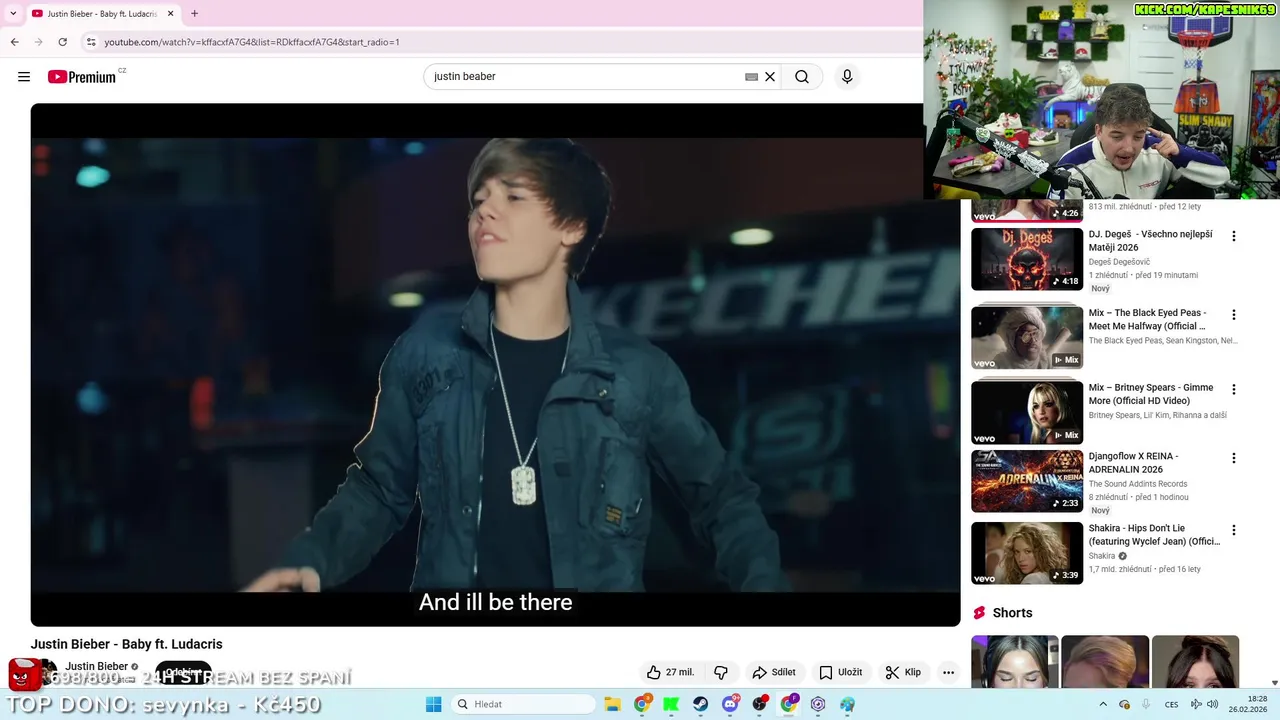Create a clip with Klip
1280x720 pixels.
(x=903, y=672)
